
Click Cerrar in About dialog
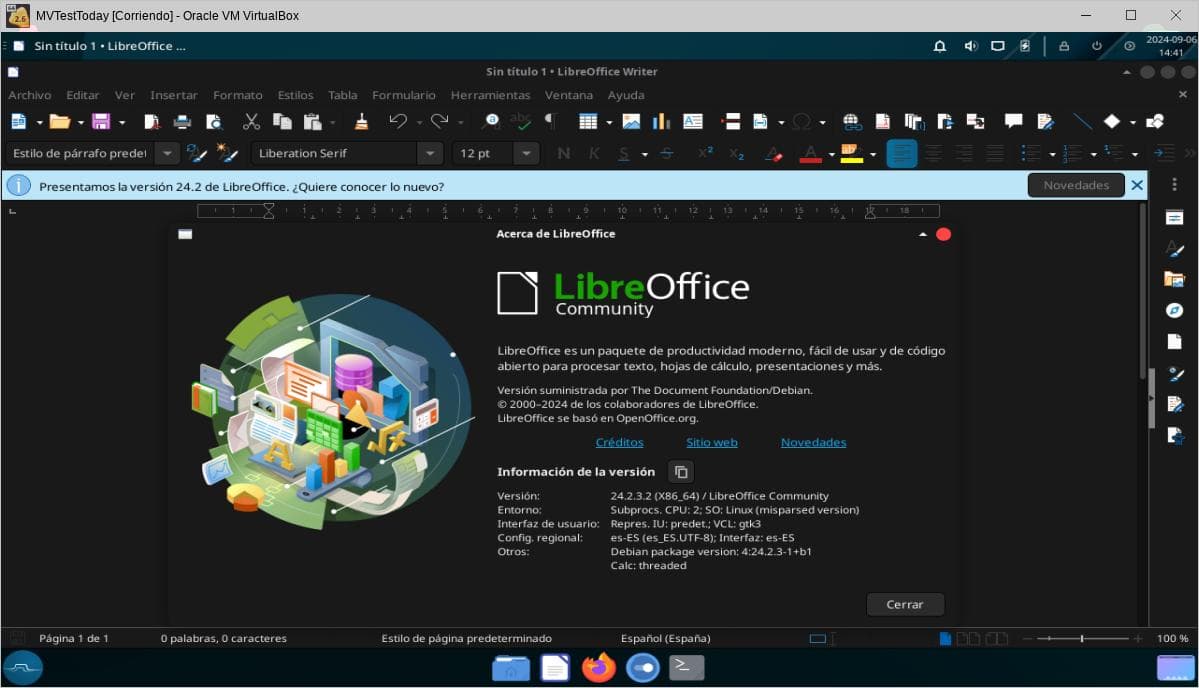(905, 604)
